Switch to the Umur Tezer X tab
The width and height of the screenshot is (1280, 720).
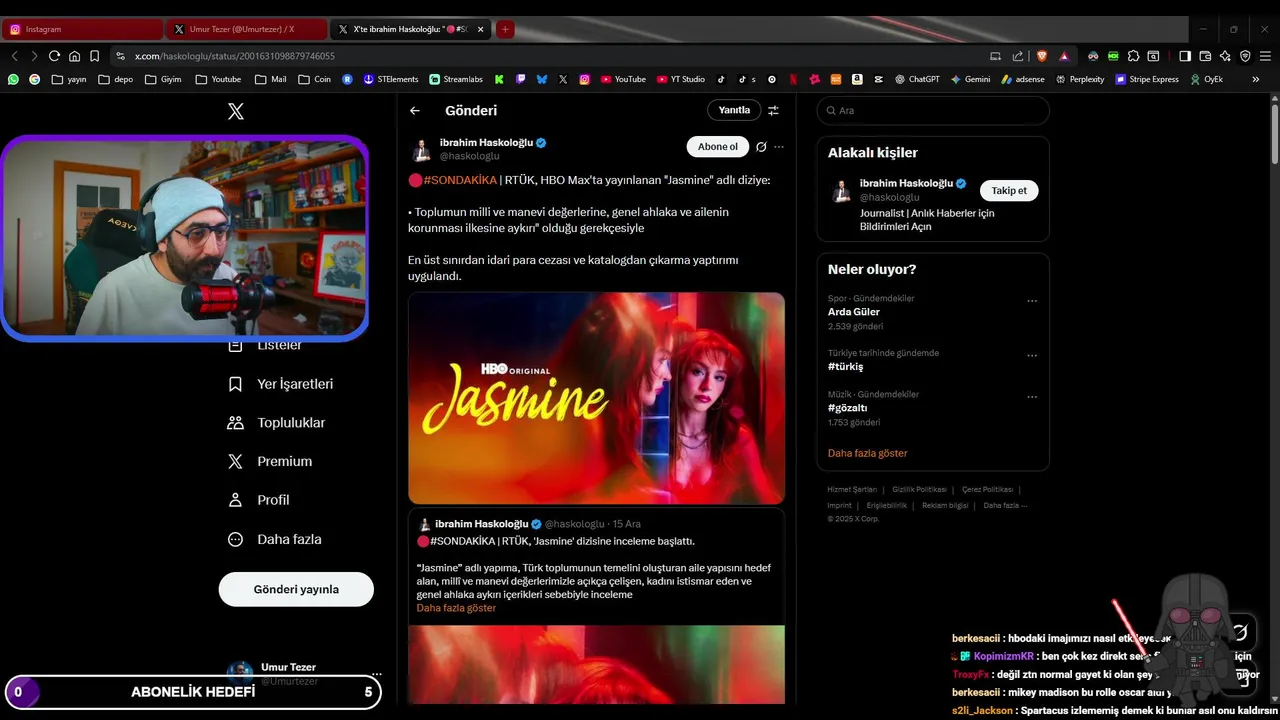247,29
